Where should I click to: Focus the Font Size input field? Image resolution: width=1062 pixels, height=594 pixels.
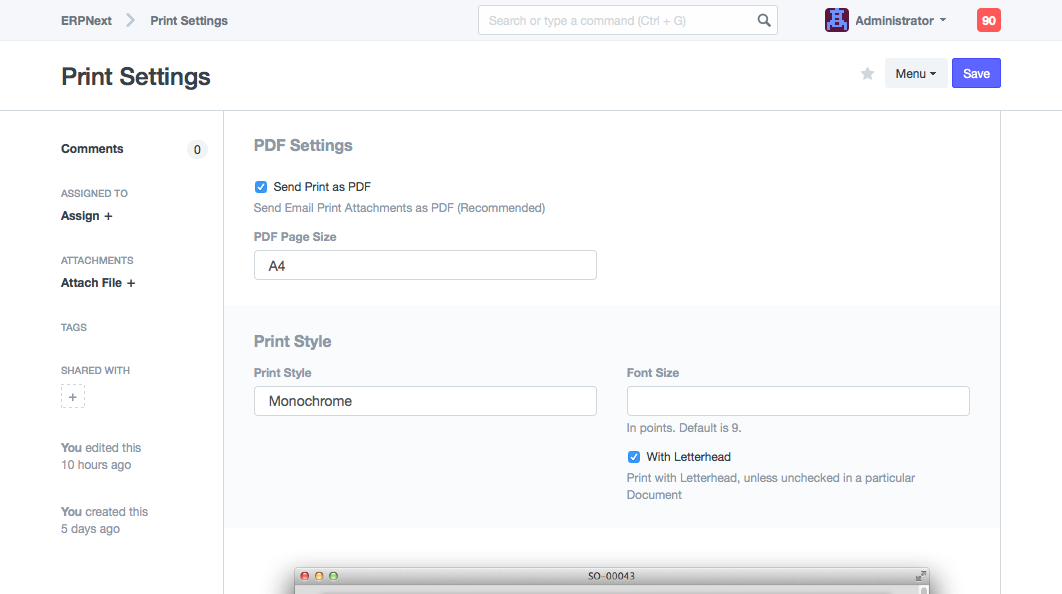pos(798,401)
